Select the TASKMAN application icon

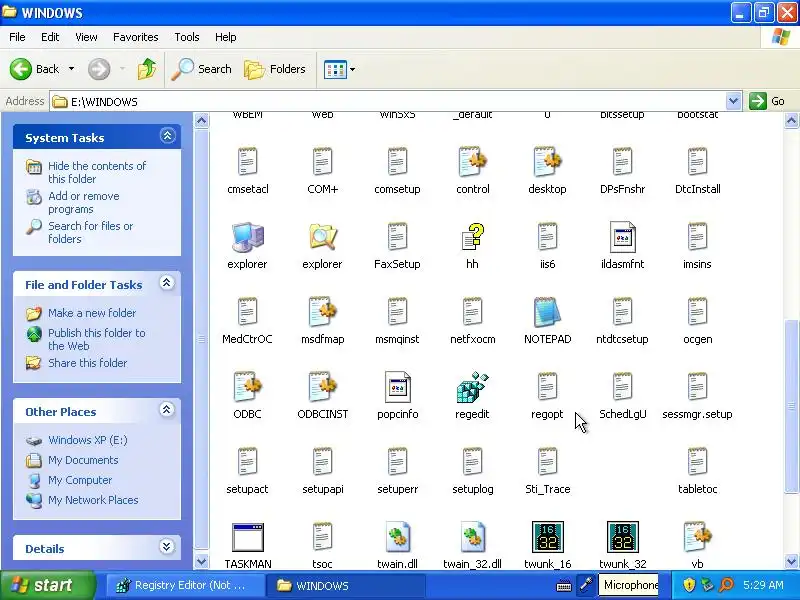(x=247, y=537)
